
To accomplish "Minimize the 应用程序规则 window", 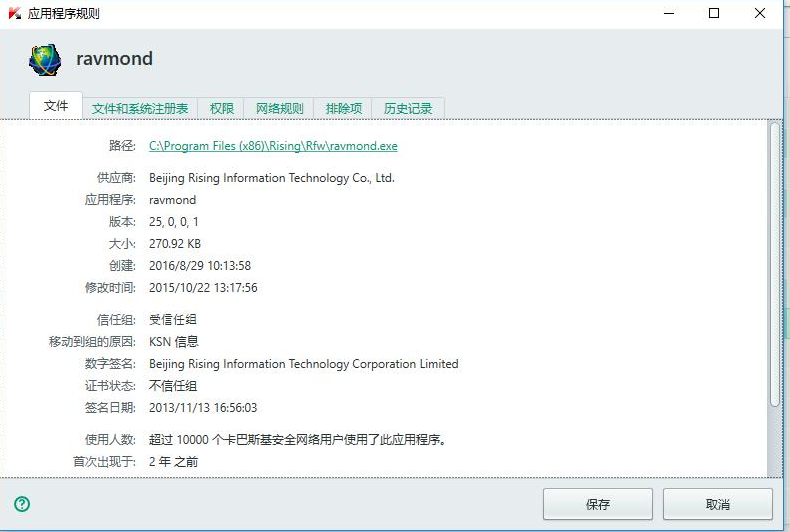I will [669, 13].
